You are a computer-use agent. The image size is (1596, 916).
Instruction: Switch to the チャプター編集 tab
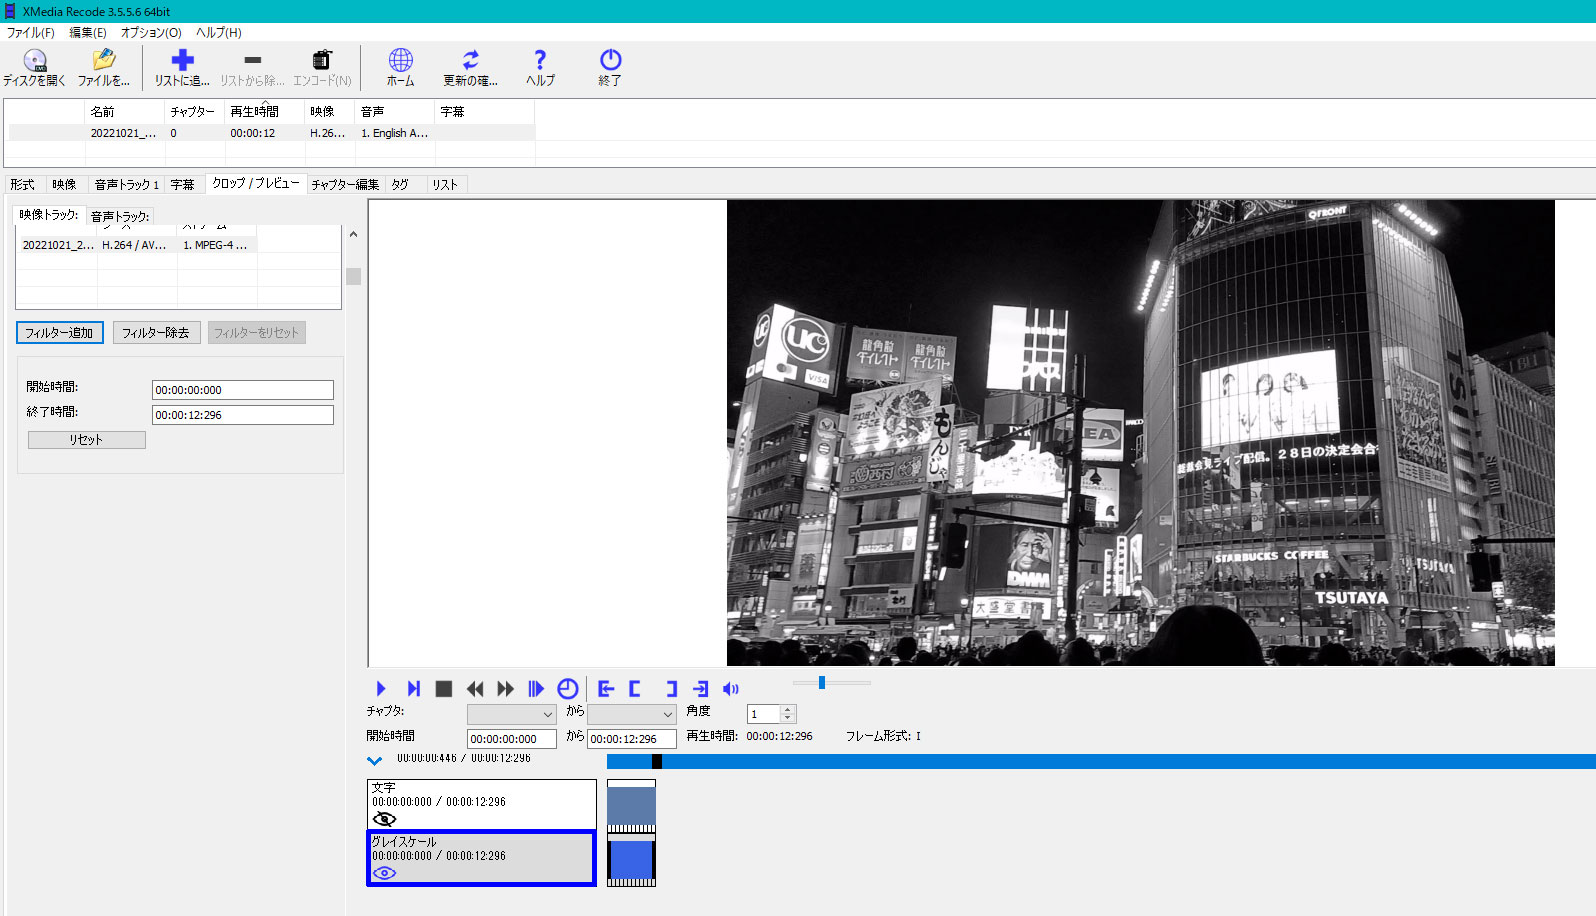tap(345, 184)
